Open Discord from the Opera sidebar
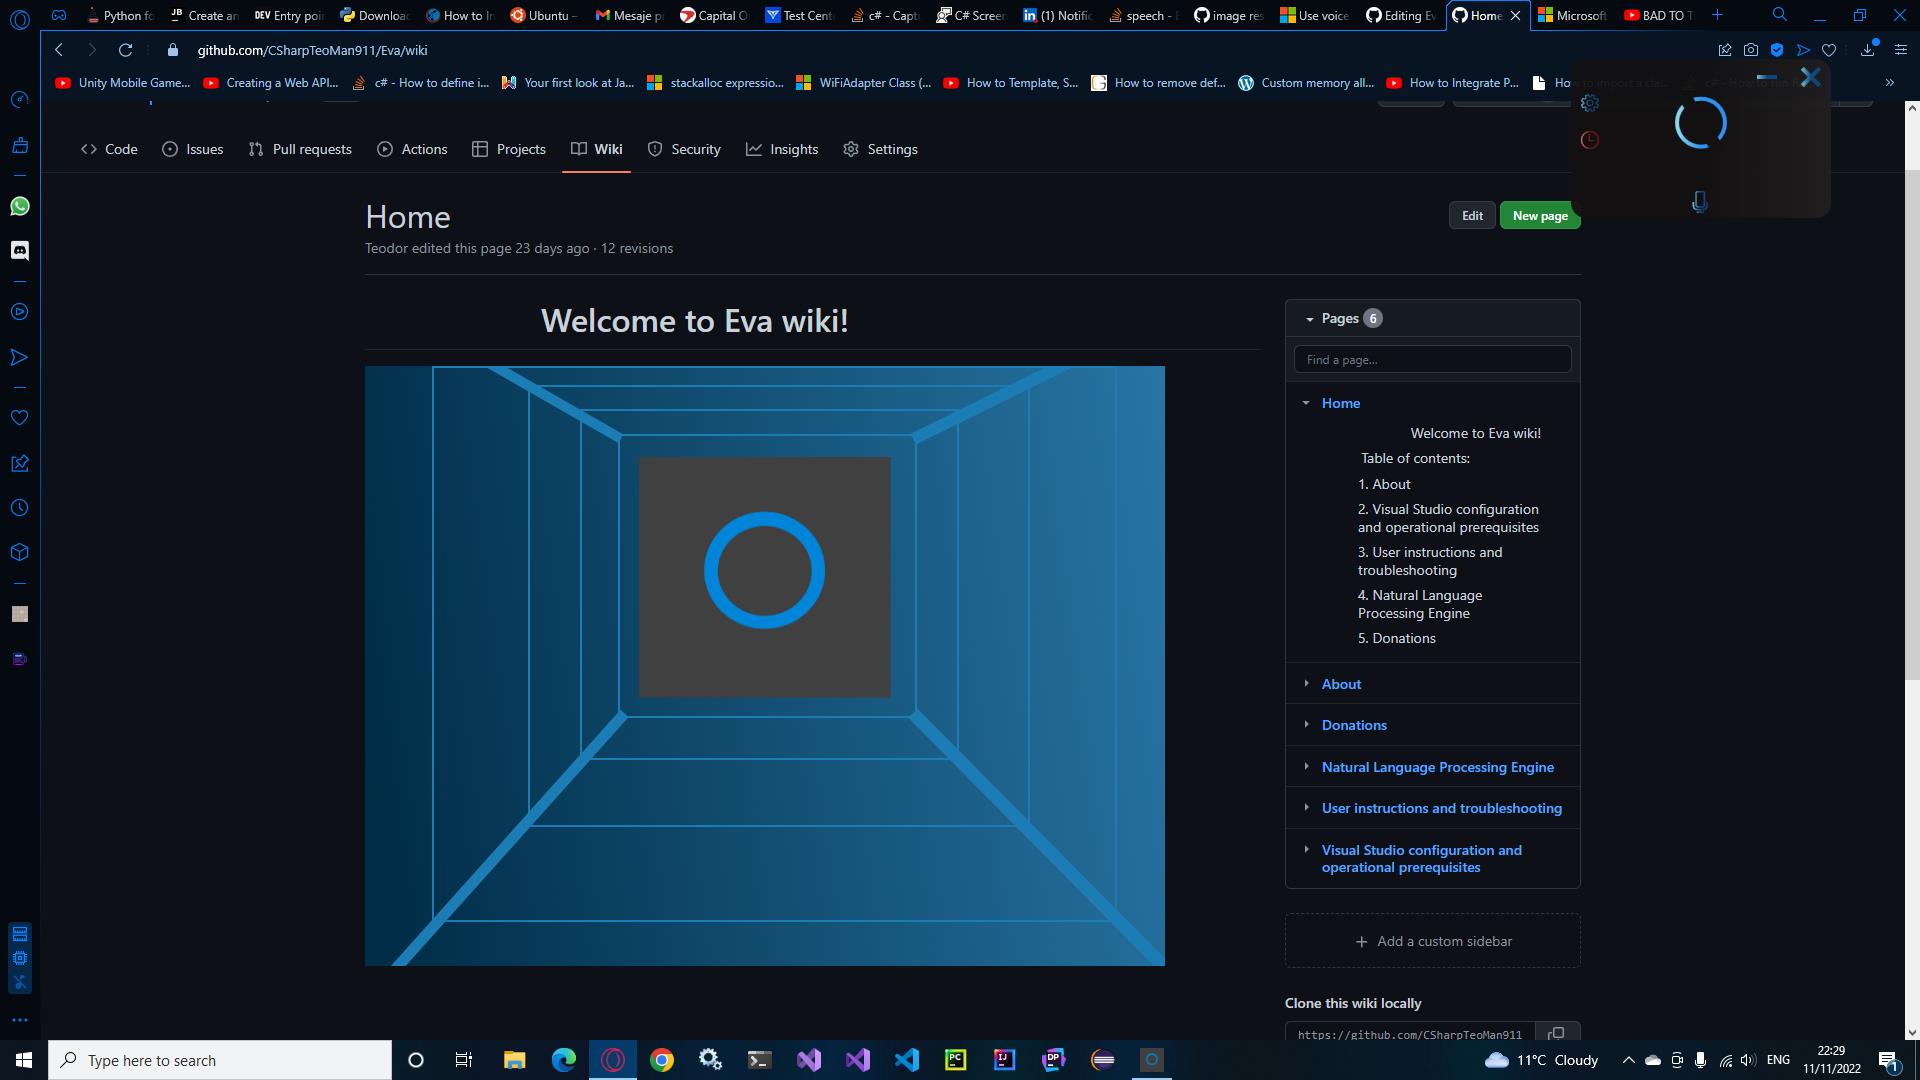This screenshot has width=1920, height=1080. [x=19, y=250]
